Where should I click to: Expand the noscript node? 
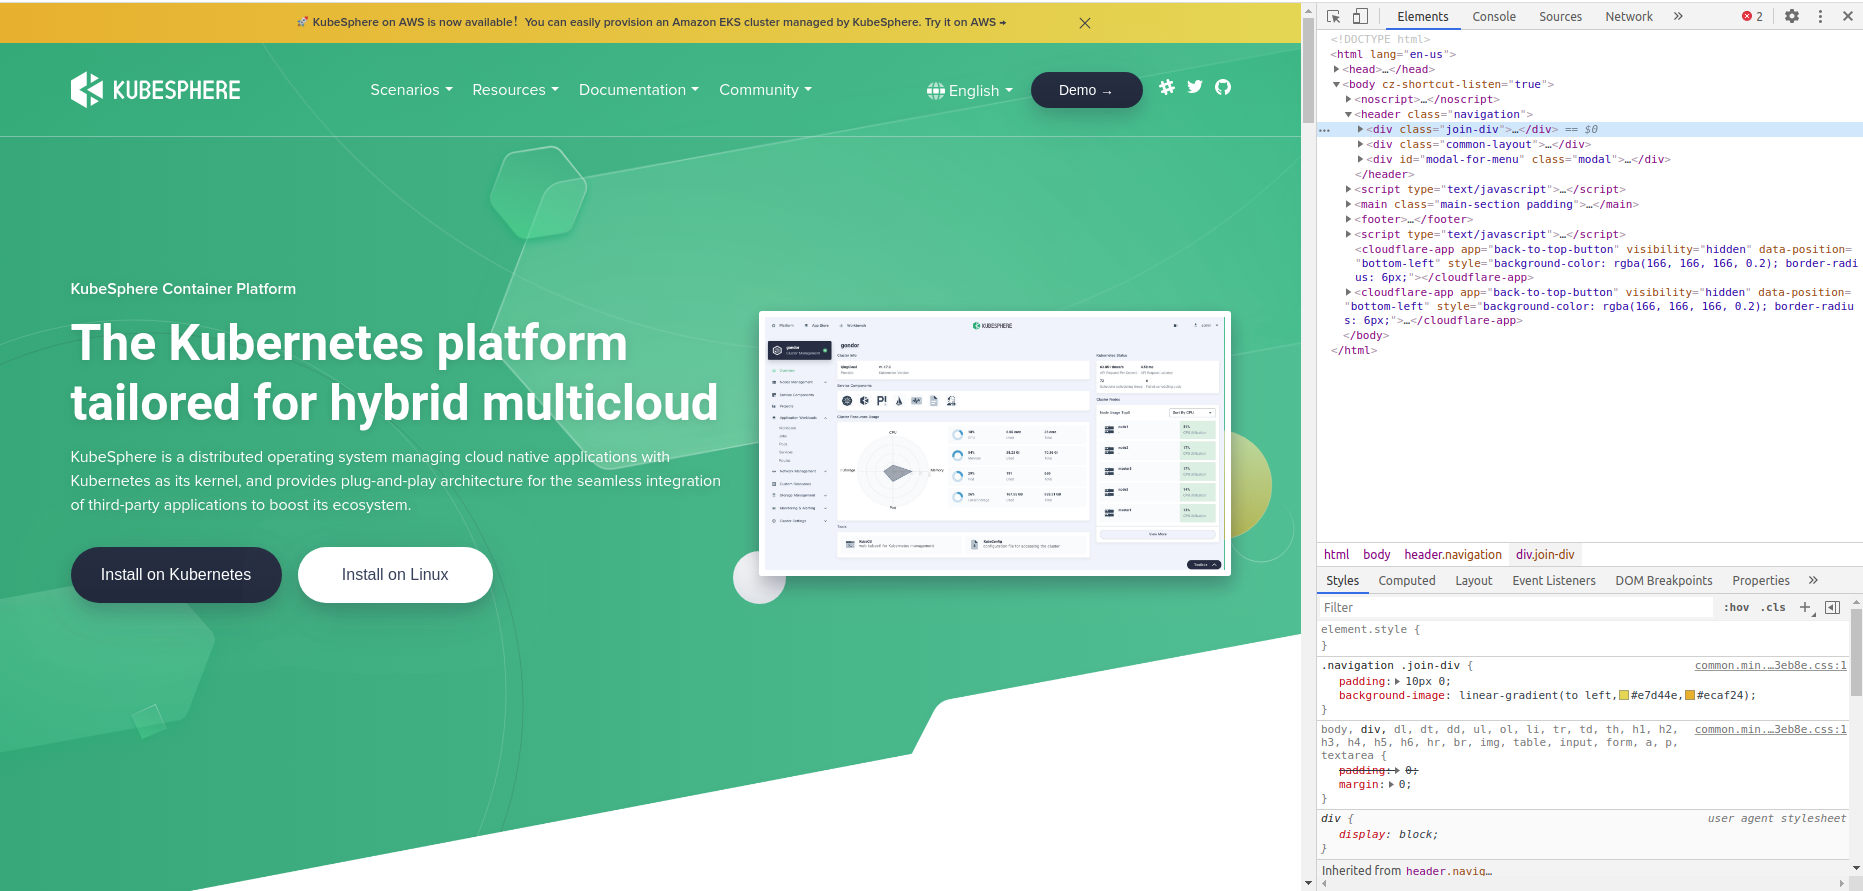pyautogui.click(x=1349, y=99)
